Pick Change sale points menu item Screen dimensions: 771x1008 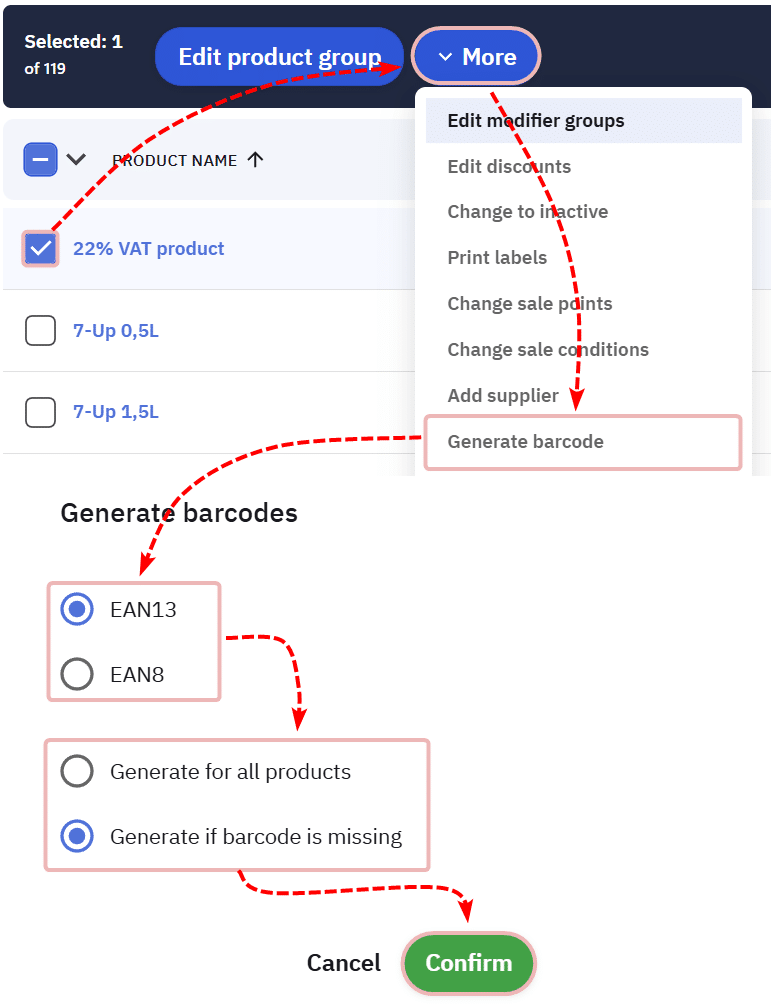[529, 304]
